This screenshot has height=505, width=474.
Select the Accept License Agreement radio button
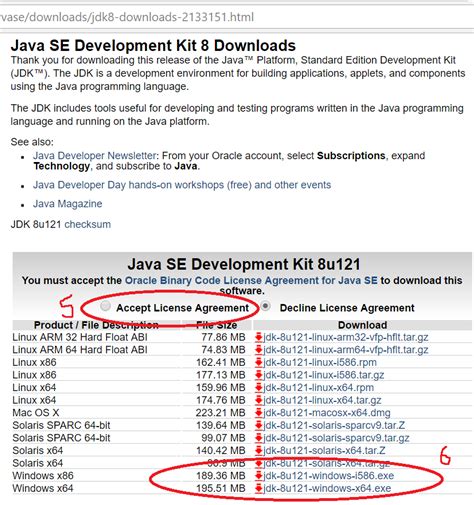pyautogui.click(x=105, y=306)
